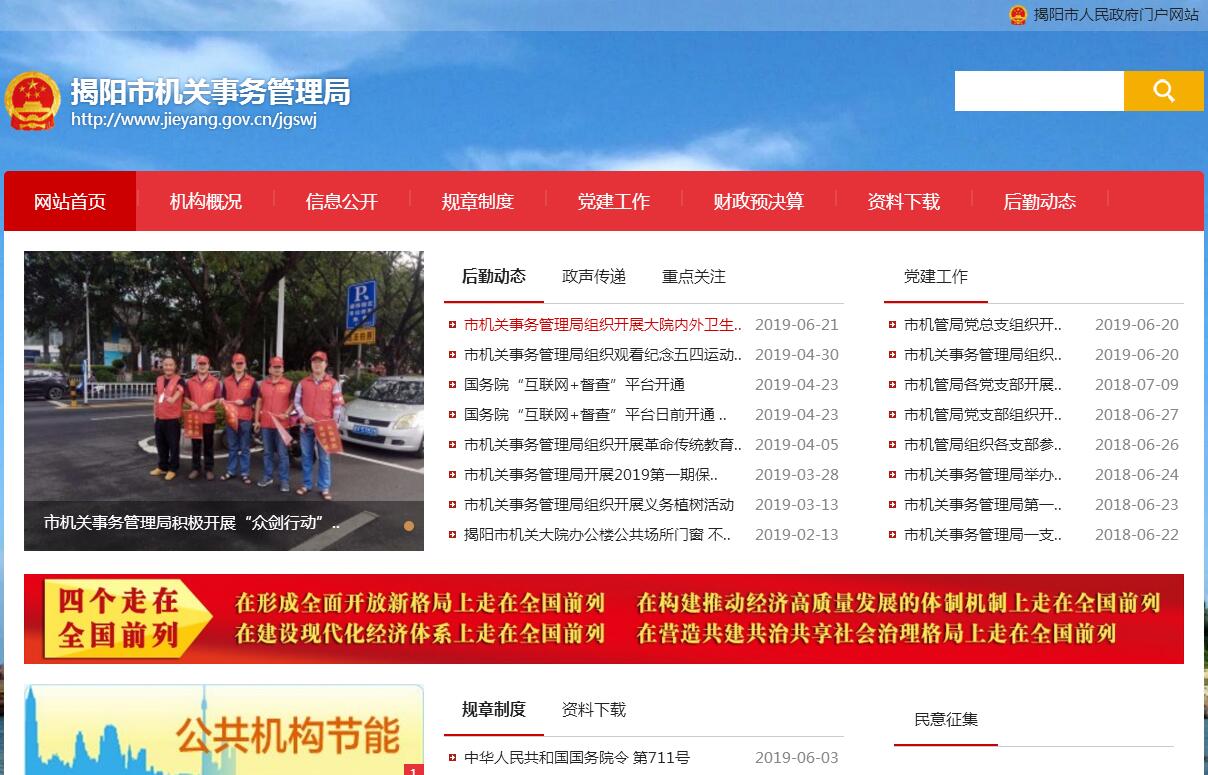Click the small emblem icon in top bar

coord(1018,15)
